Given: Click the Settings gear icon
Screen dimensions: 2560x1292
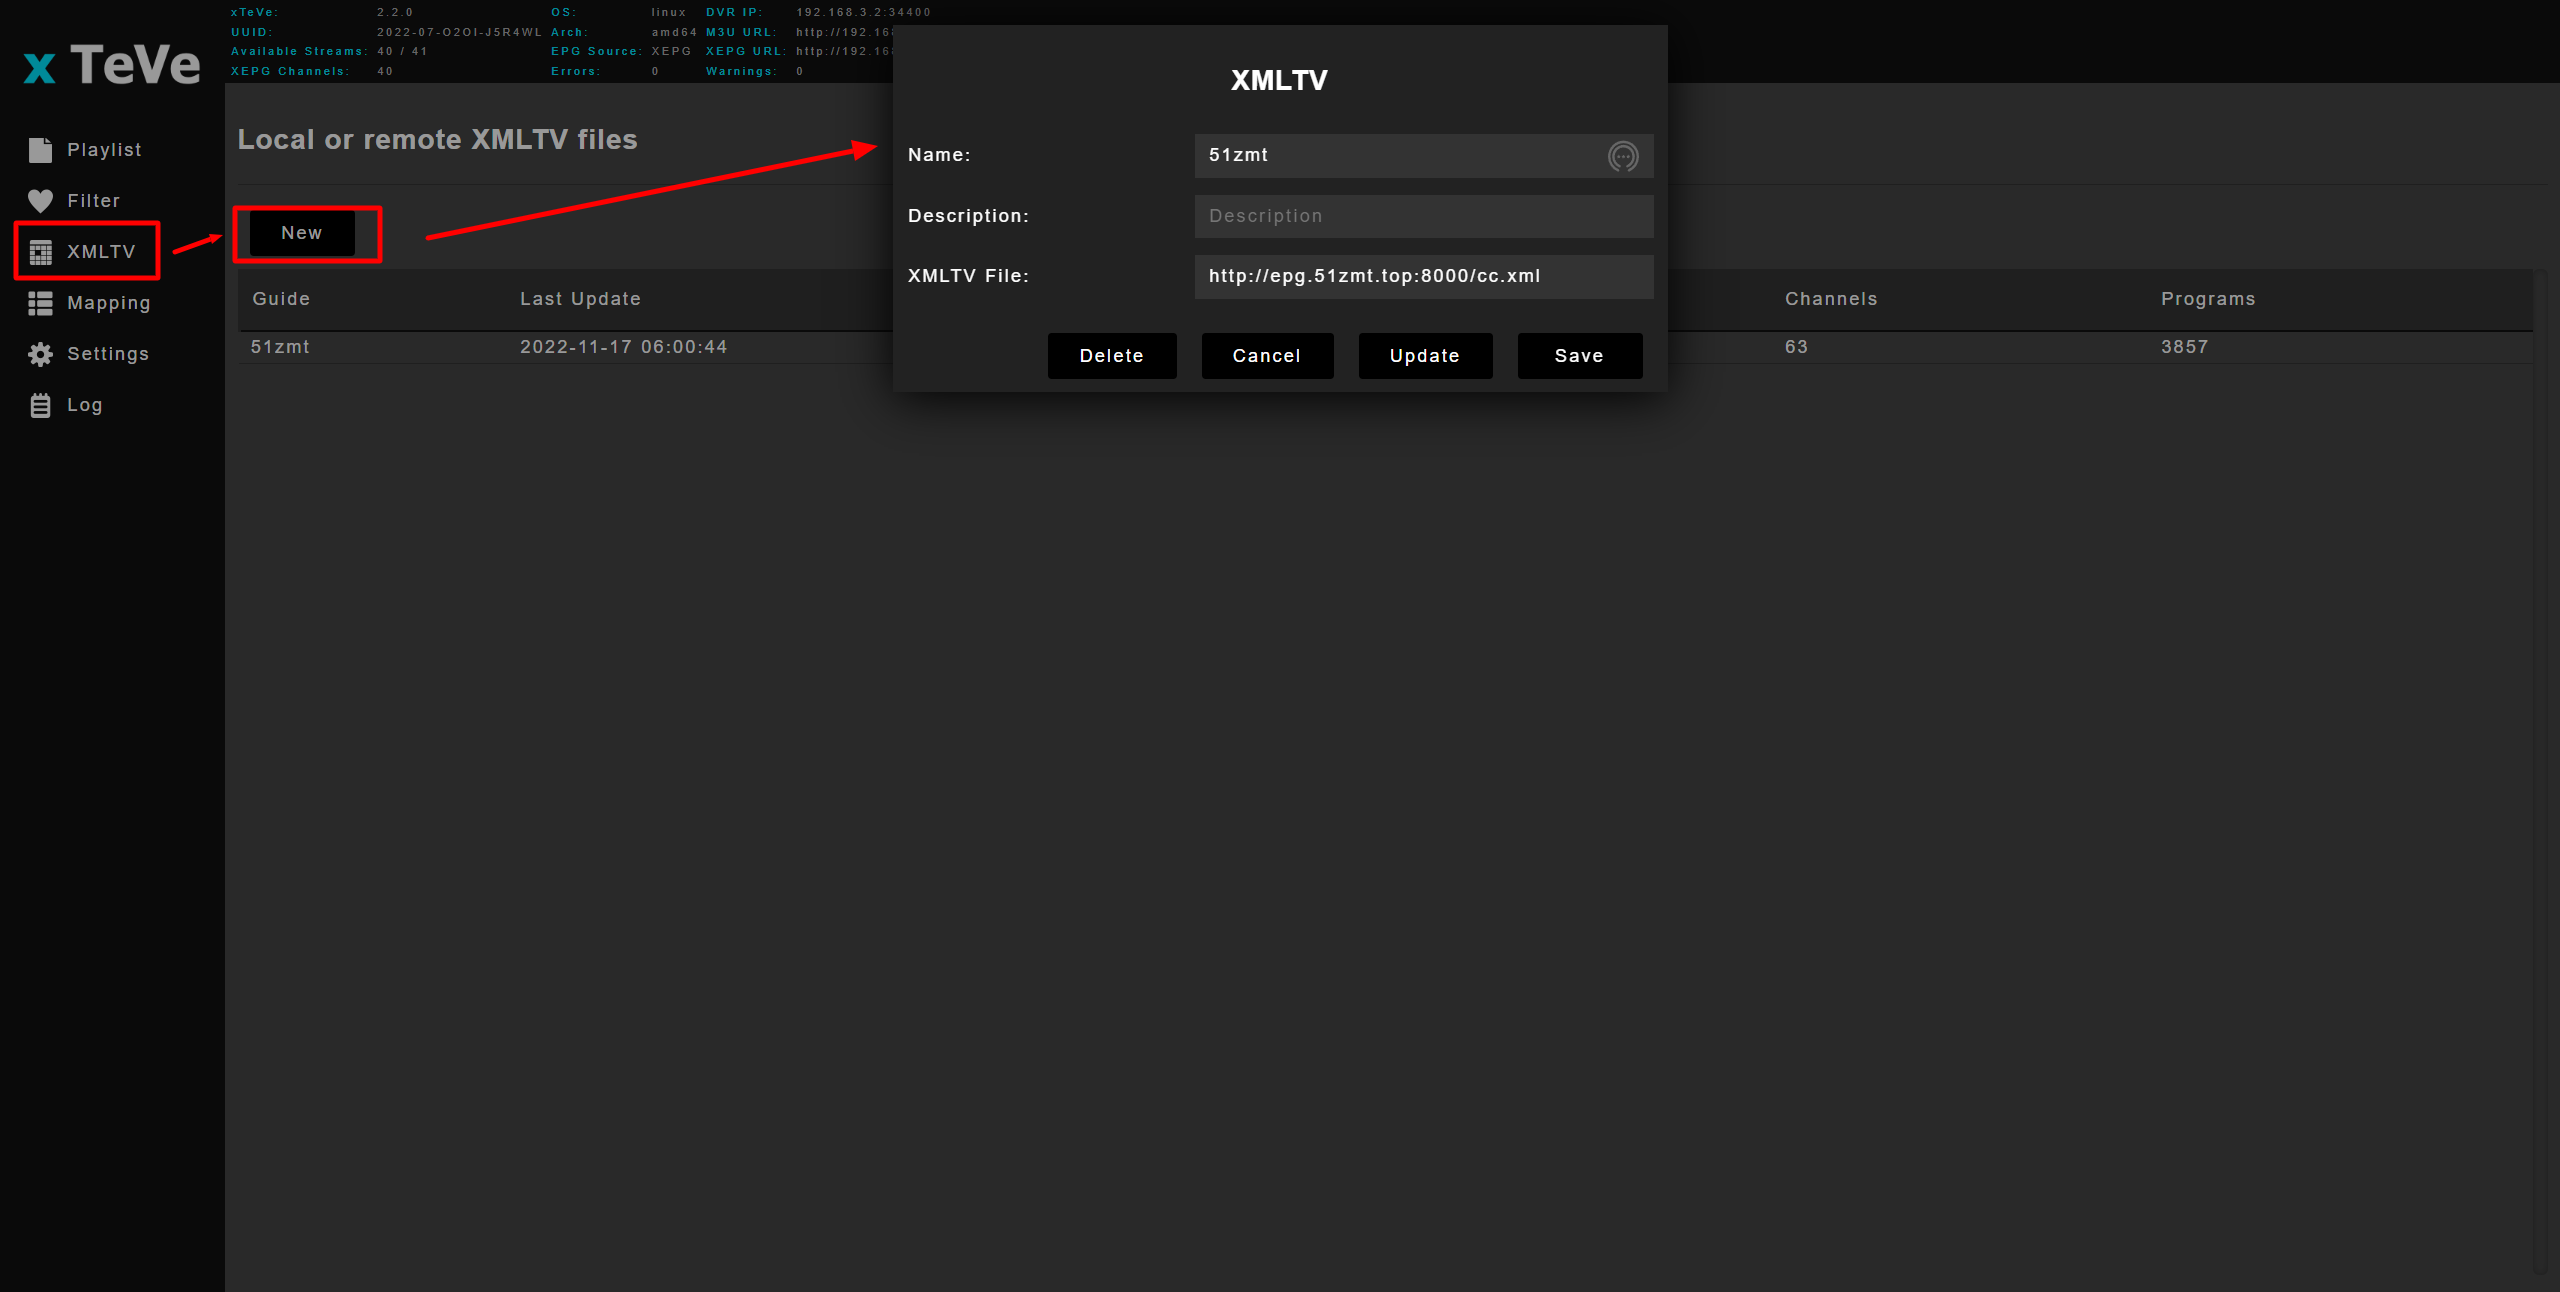Looking at the screenshot, I should pos(40,354).
